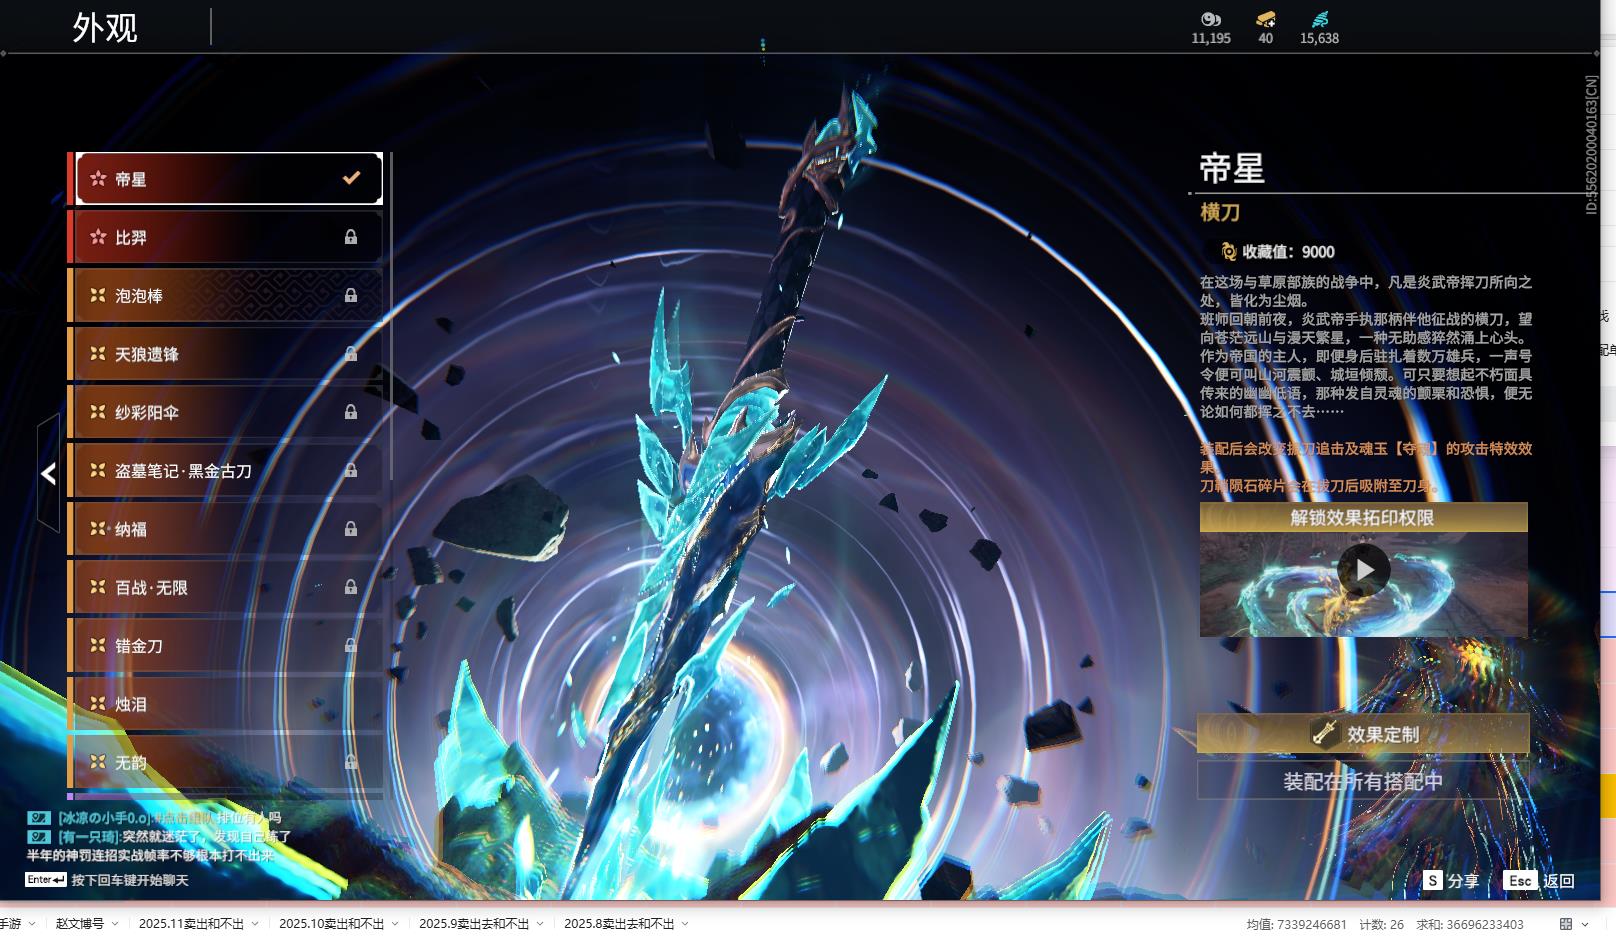Click the lock icon on 错金刀
Viewport: 1616px width, 939px height.
point(351,645)
